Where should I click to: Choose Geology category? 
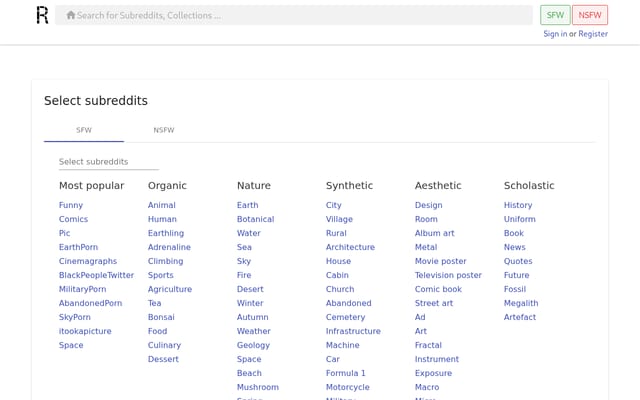coord(253,345)
